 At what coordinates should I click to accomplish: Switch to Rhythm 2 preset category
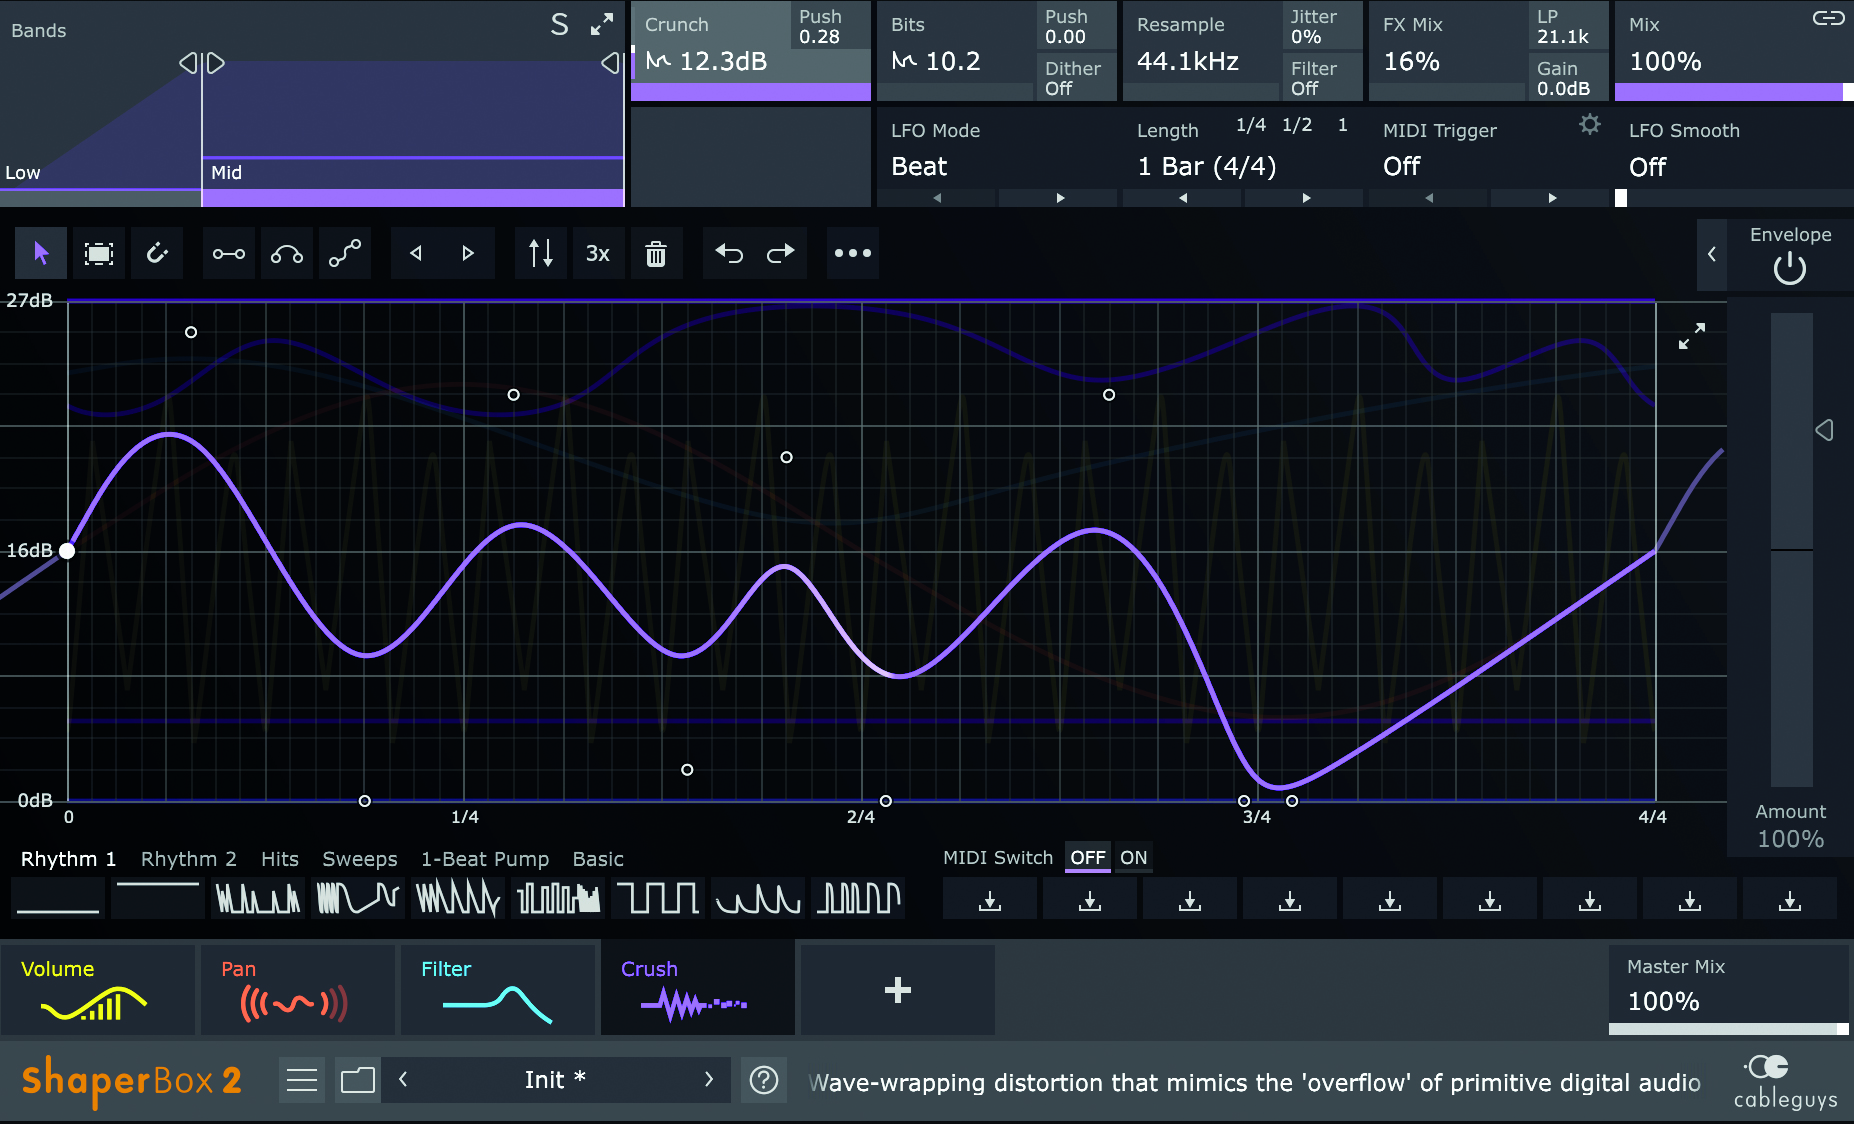point(189,859)
